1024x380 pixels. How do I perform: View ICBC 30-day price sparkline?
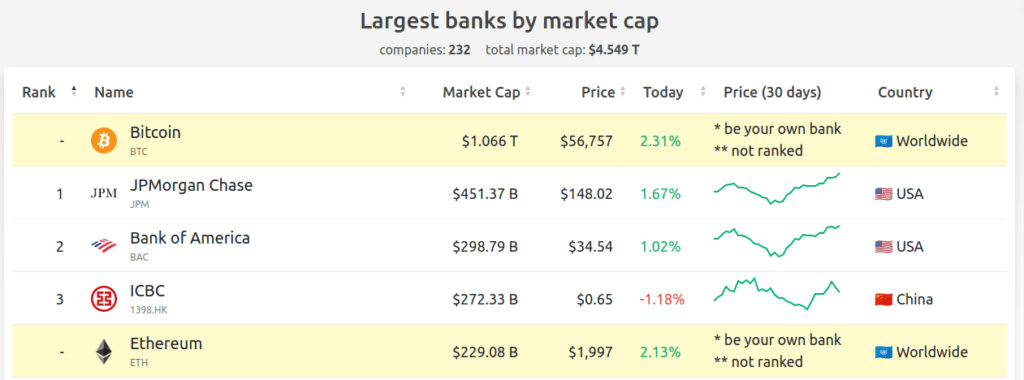(x=777, y=294)
